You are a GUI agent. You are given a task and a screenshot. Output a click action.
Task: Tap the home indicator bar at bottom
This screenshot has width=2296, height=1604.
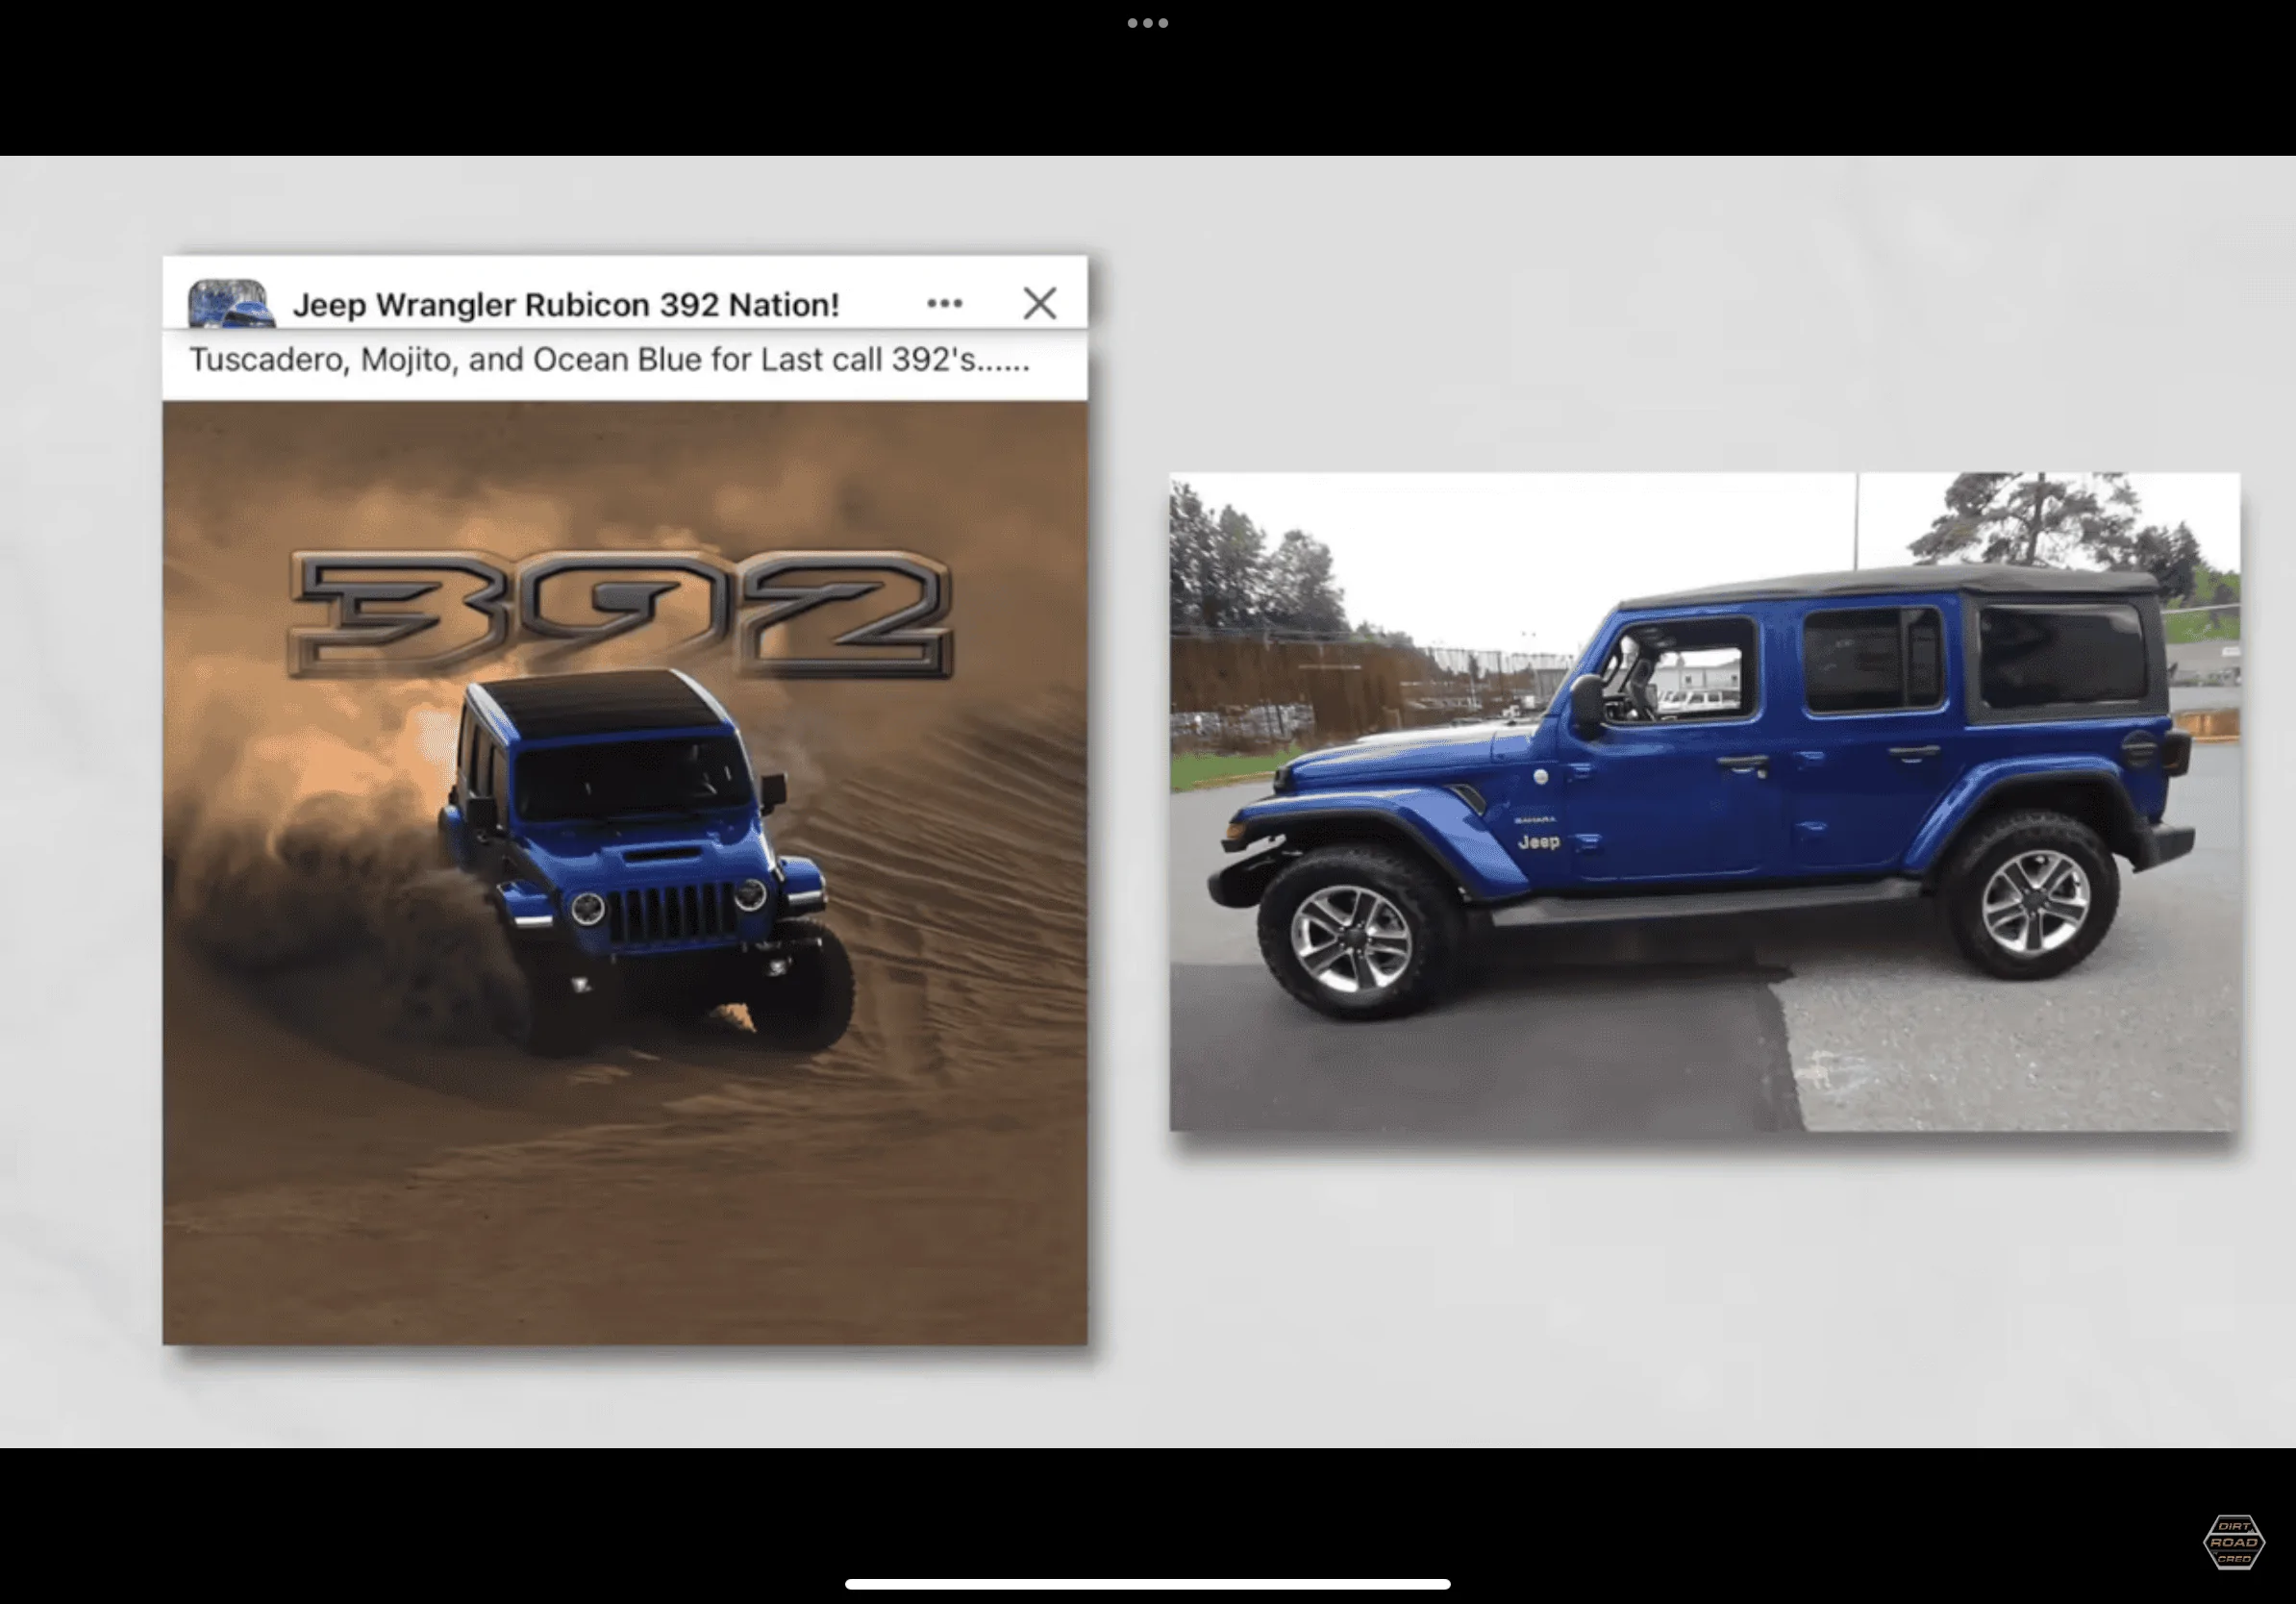[1147, 1584]
